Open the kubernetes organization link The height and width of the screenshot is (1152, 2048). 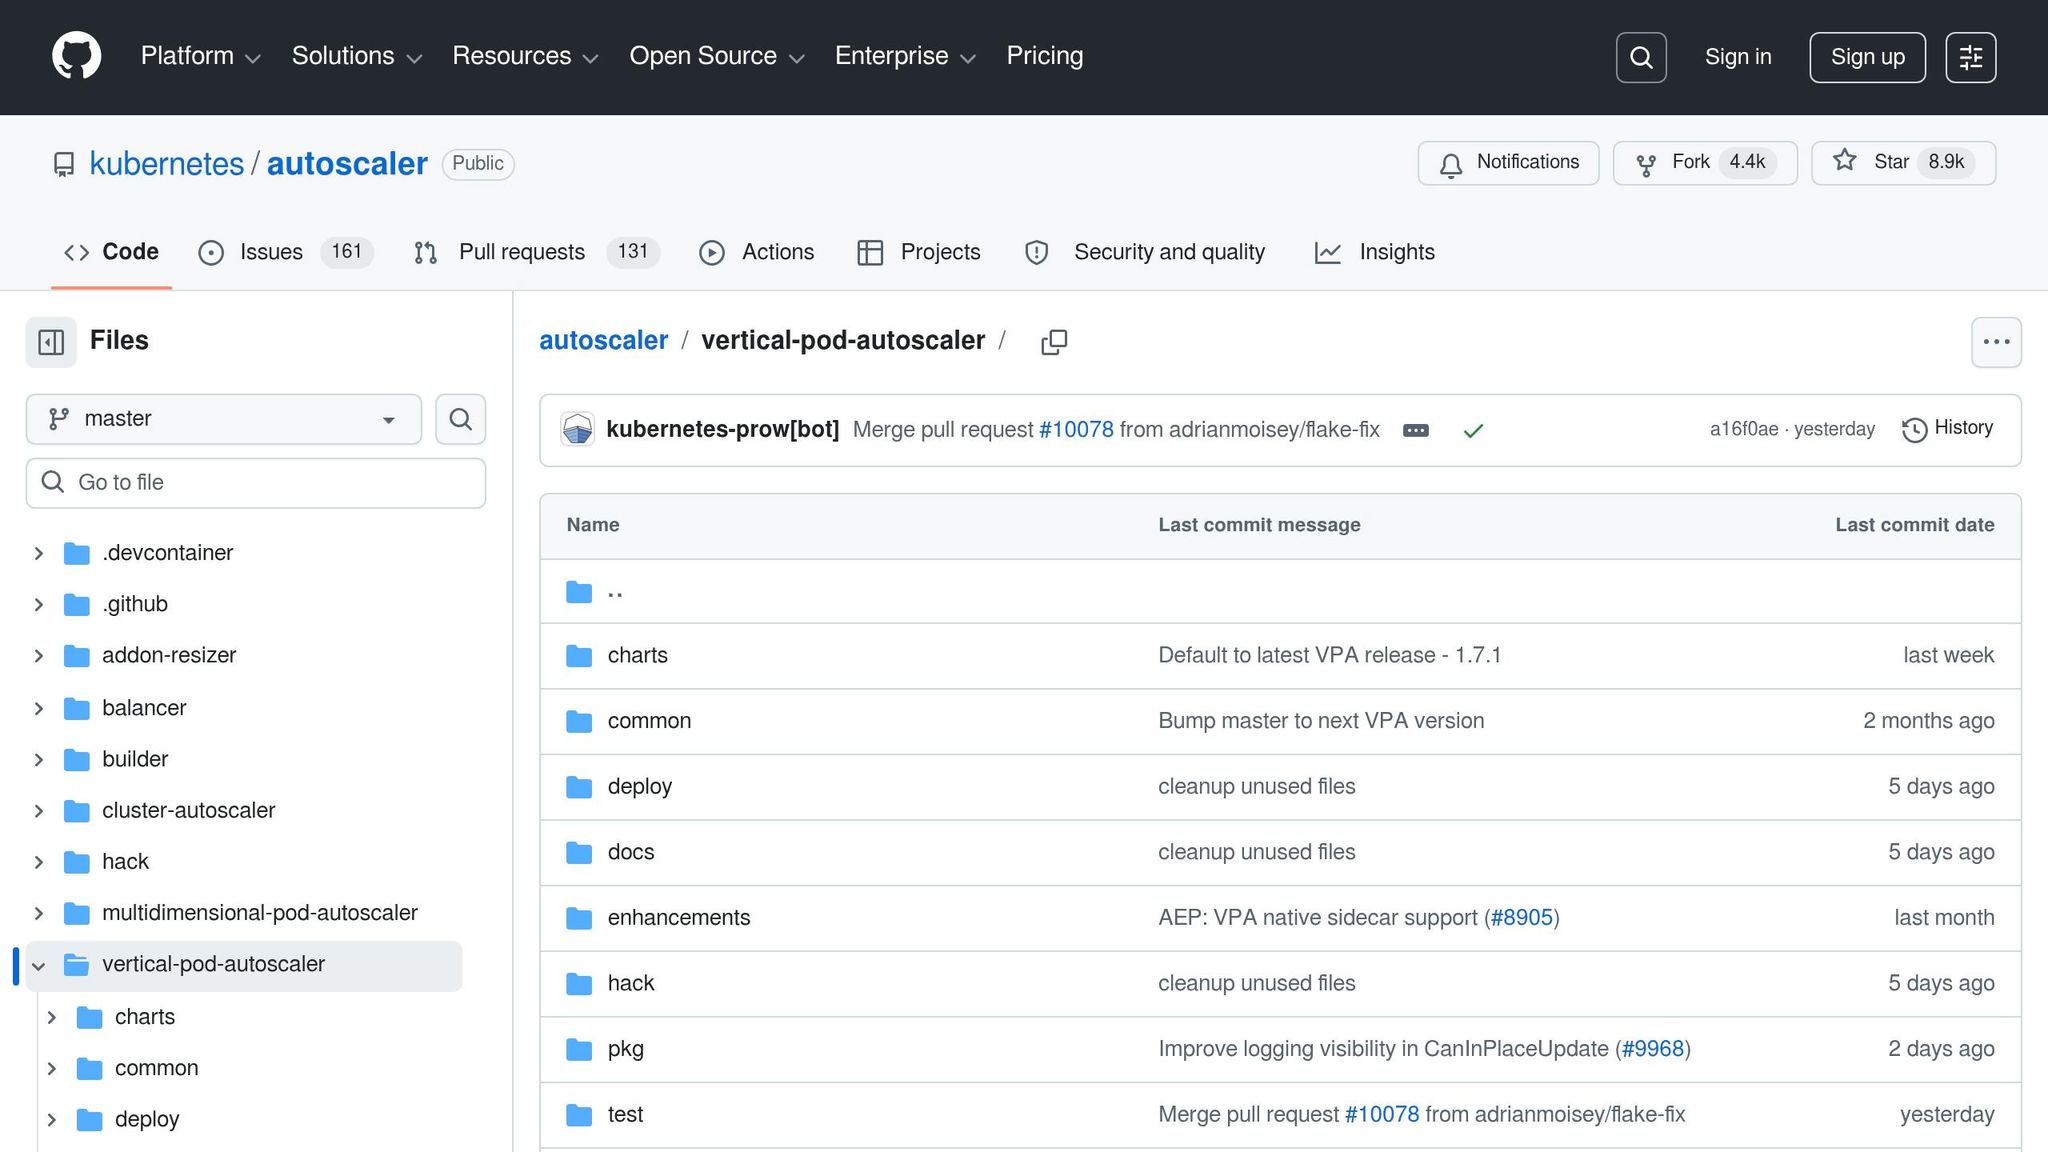point(167,164)
